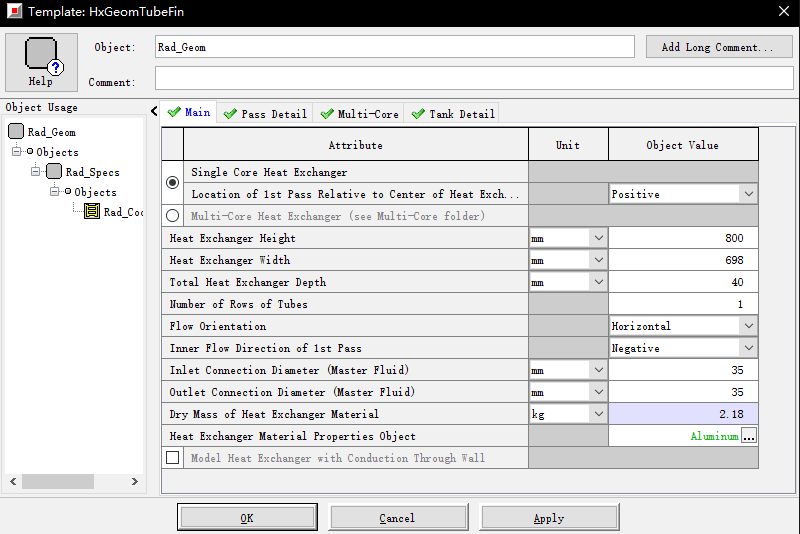
Task: Click the Help icon button
Action: pos(41,61)
